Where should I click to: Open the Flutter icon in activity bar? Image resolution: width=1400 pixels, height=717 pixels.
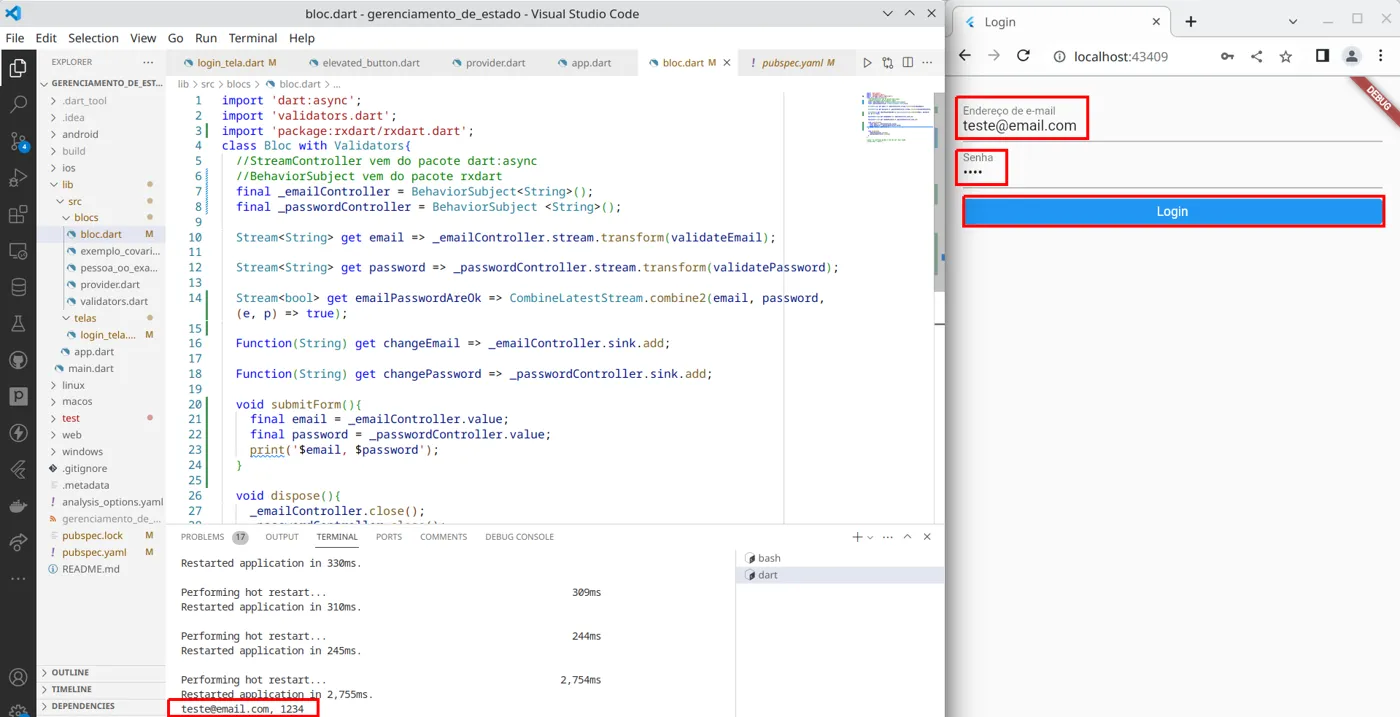(x=18, y=469)
